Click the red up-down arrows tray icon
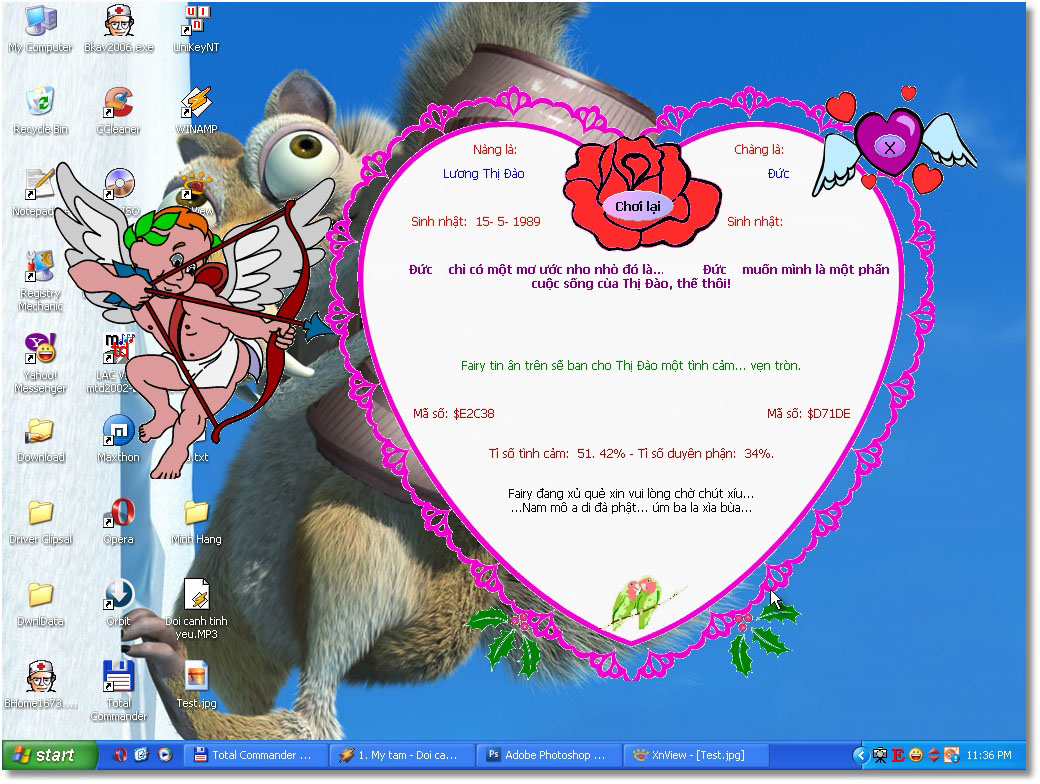 pos(934,755)
